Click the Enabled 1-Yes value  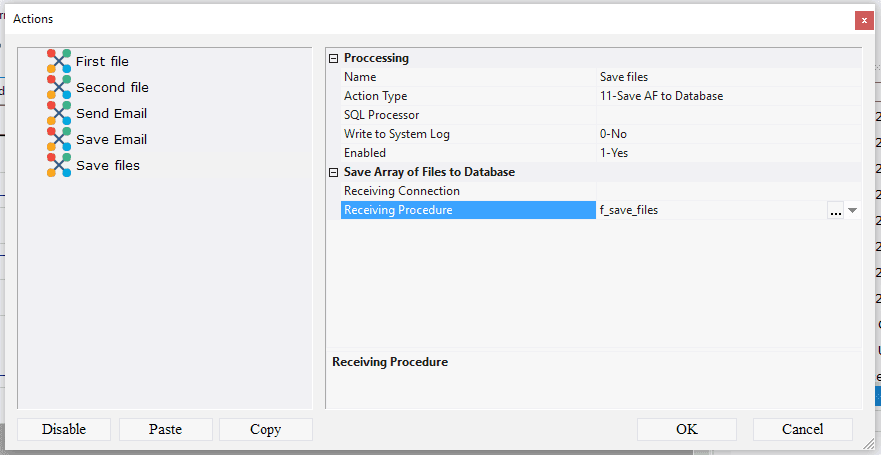[x=727, y=153]
